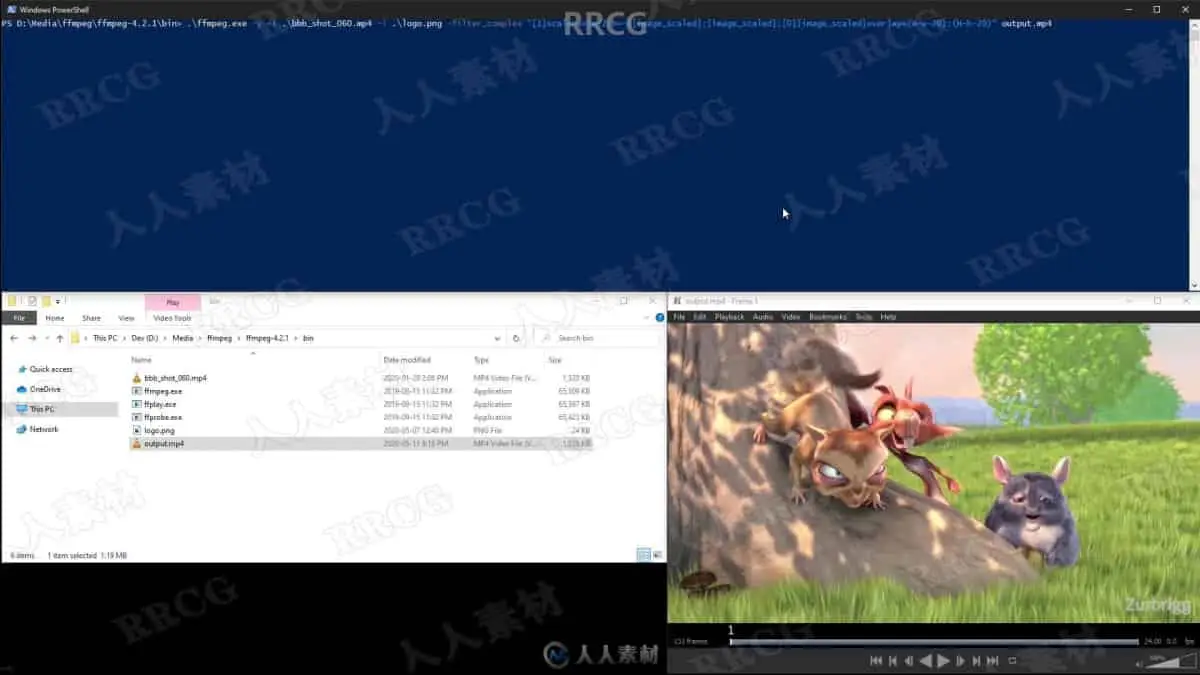Mute the player speaker icon
This screenshot has height=675, width=1200.
(x=1139, y=663)
